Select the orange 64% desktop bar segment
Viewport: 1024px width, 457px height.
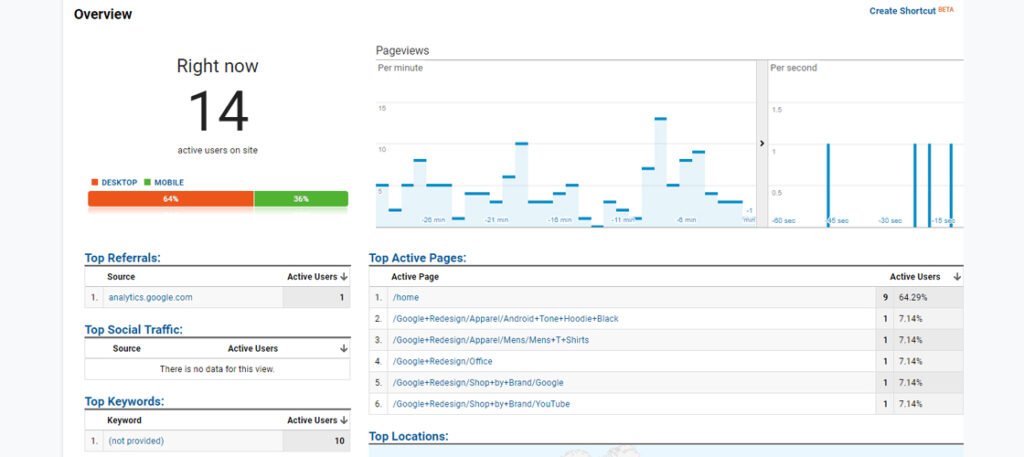tap(170, 199)
